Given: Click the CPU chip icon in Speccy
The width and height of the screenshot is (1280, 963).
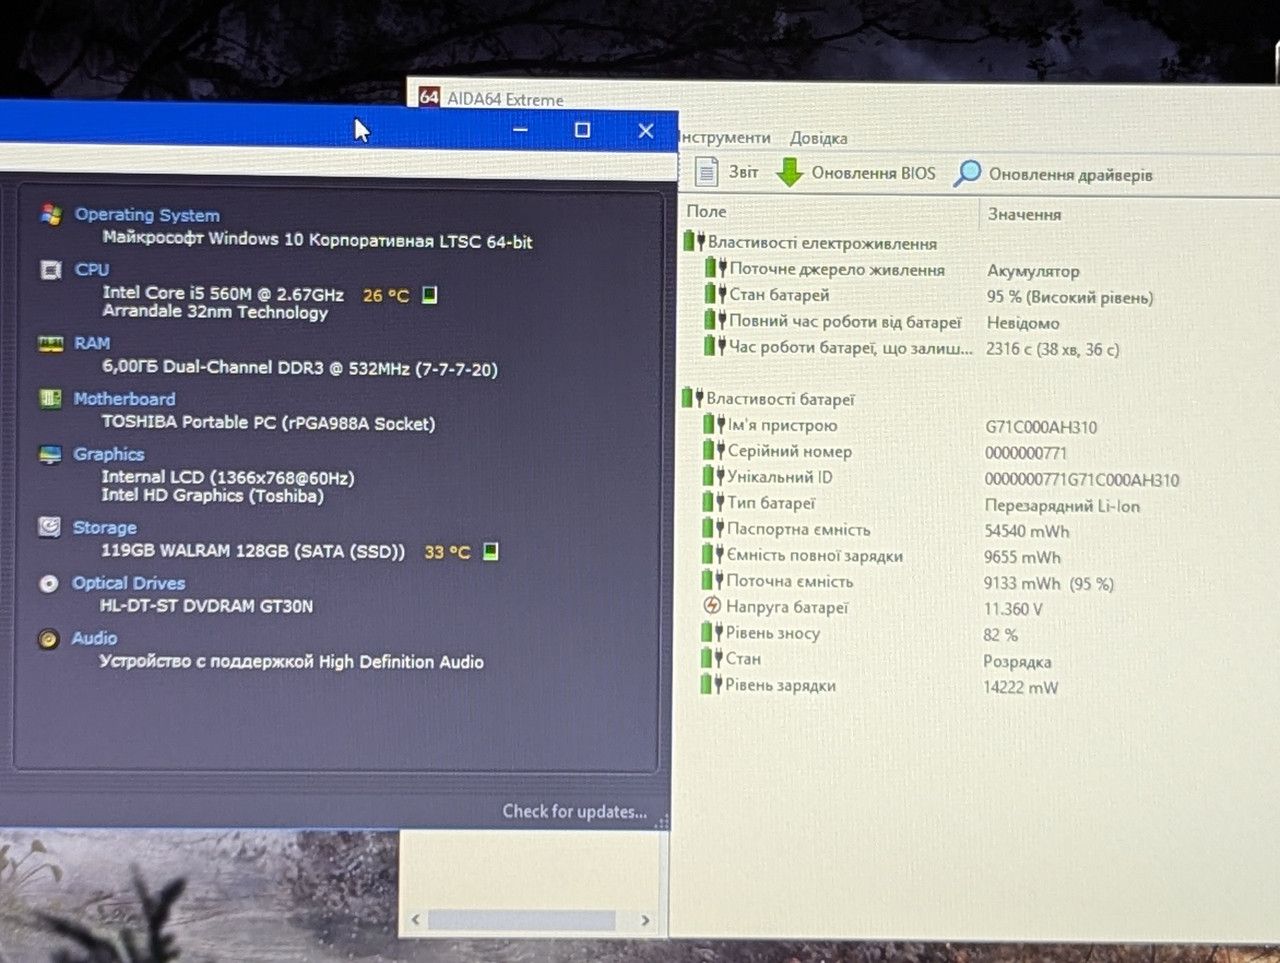Looking at the screenshot, I should (x=50, y=269).
